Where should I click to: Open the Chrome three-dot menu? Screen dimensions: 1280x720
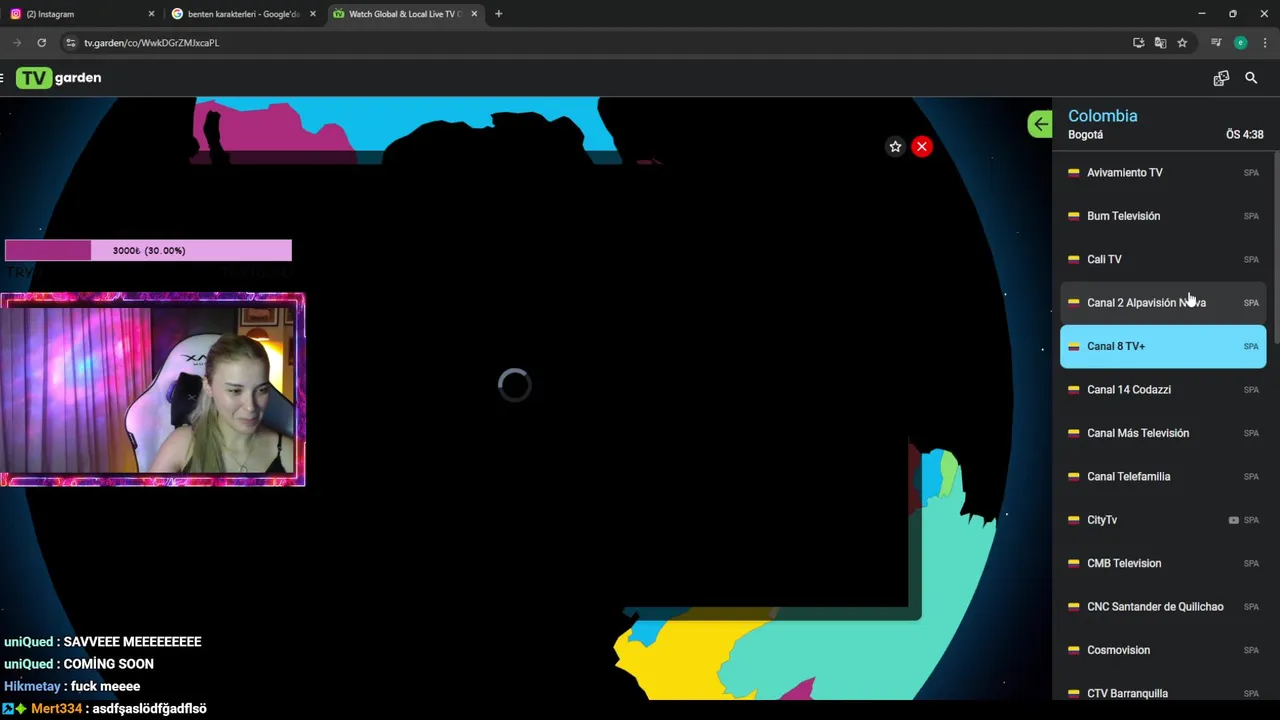tap(1265, 43)
